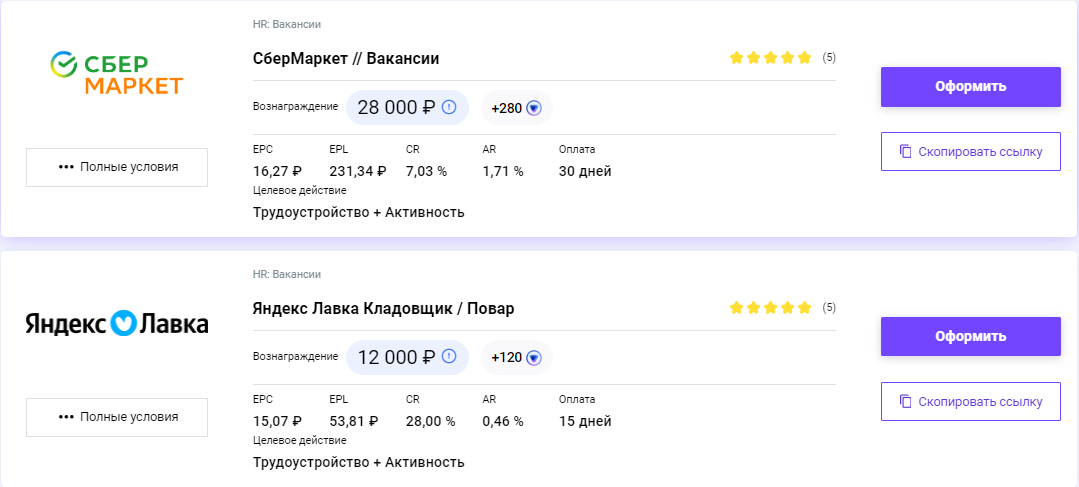Click copy icon in SberMarket copy link button
Image resolution: width=1079 pixels, height=487 pixels.
[905, 152]
